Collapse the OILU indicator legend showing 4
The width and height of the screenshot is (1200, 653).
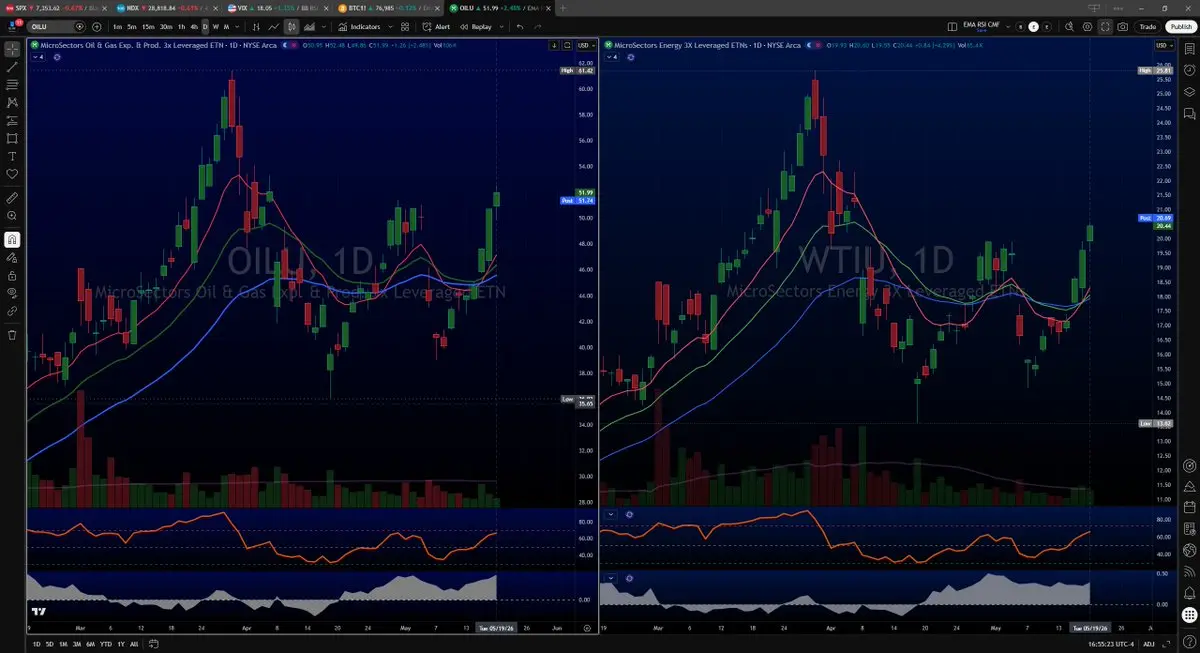[39, 57]
